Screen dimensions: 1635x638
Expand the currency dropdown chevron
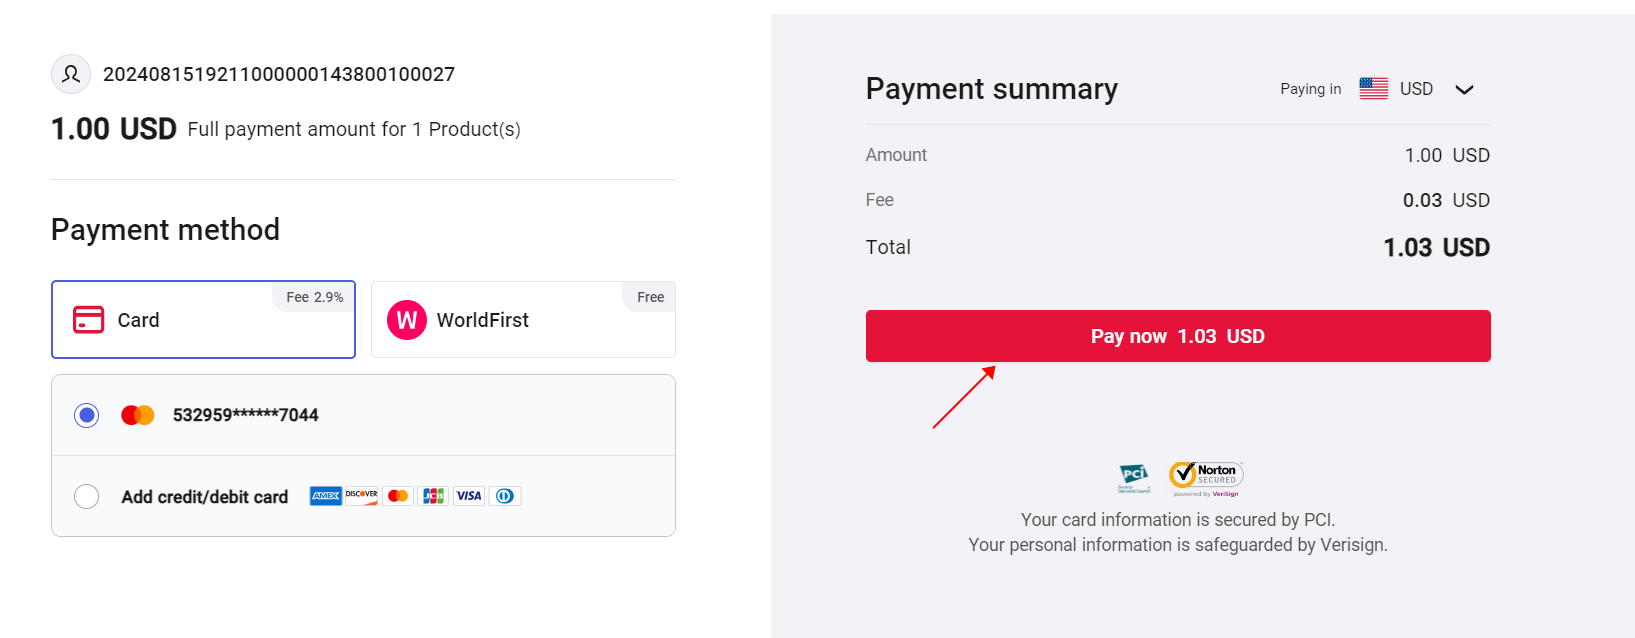tap(1464, 89)
